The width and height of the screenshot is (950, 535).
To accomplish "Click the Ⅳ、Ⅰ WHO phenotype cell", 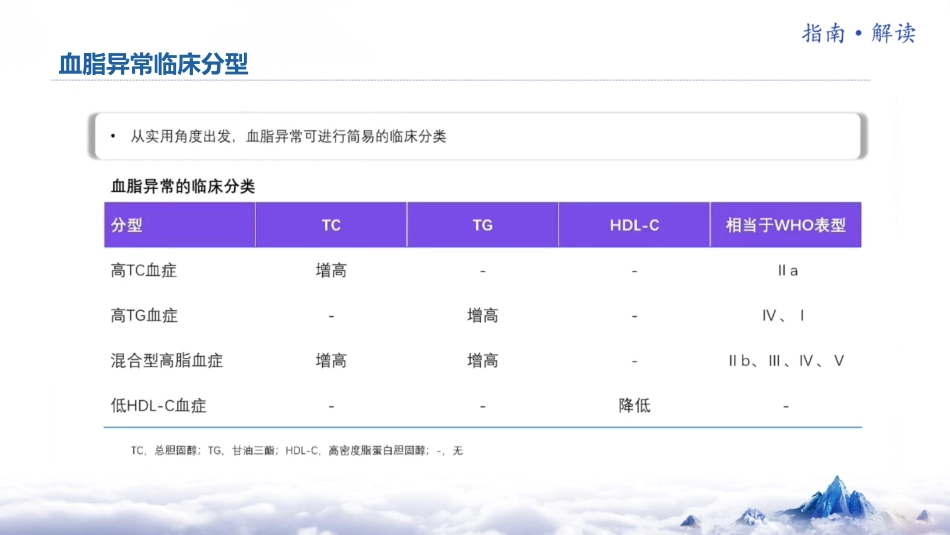I will [783, 316].
